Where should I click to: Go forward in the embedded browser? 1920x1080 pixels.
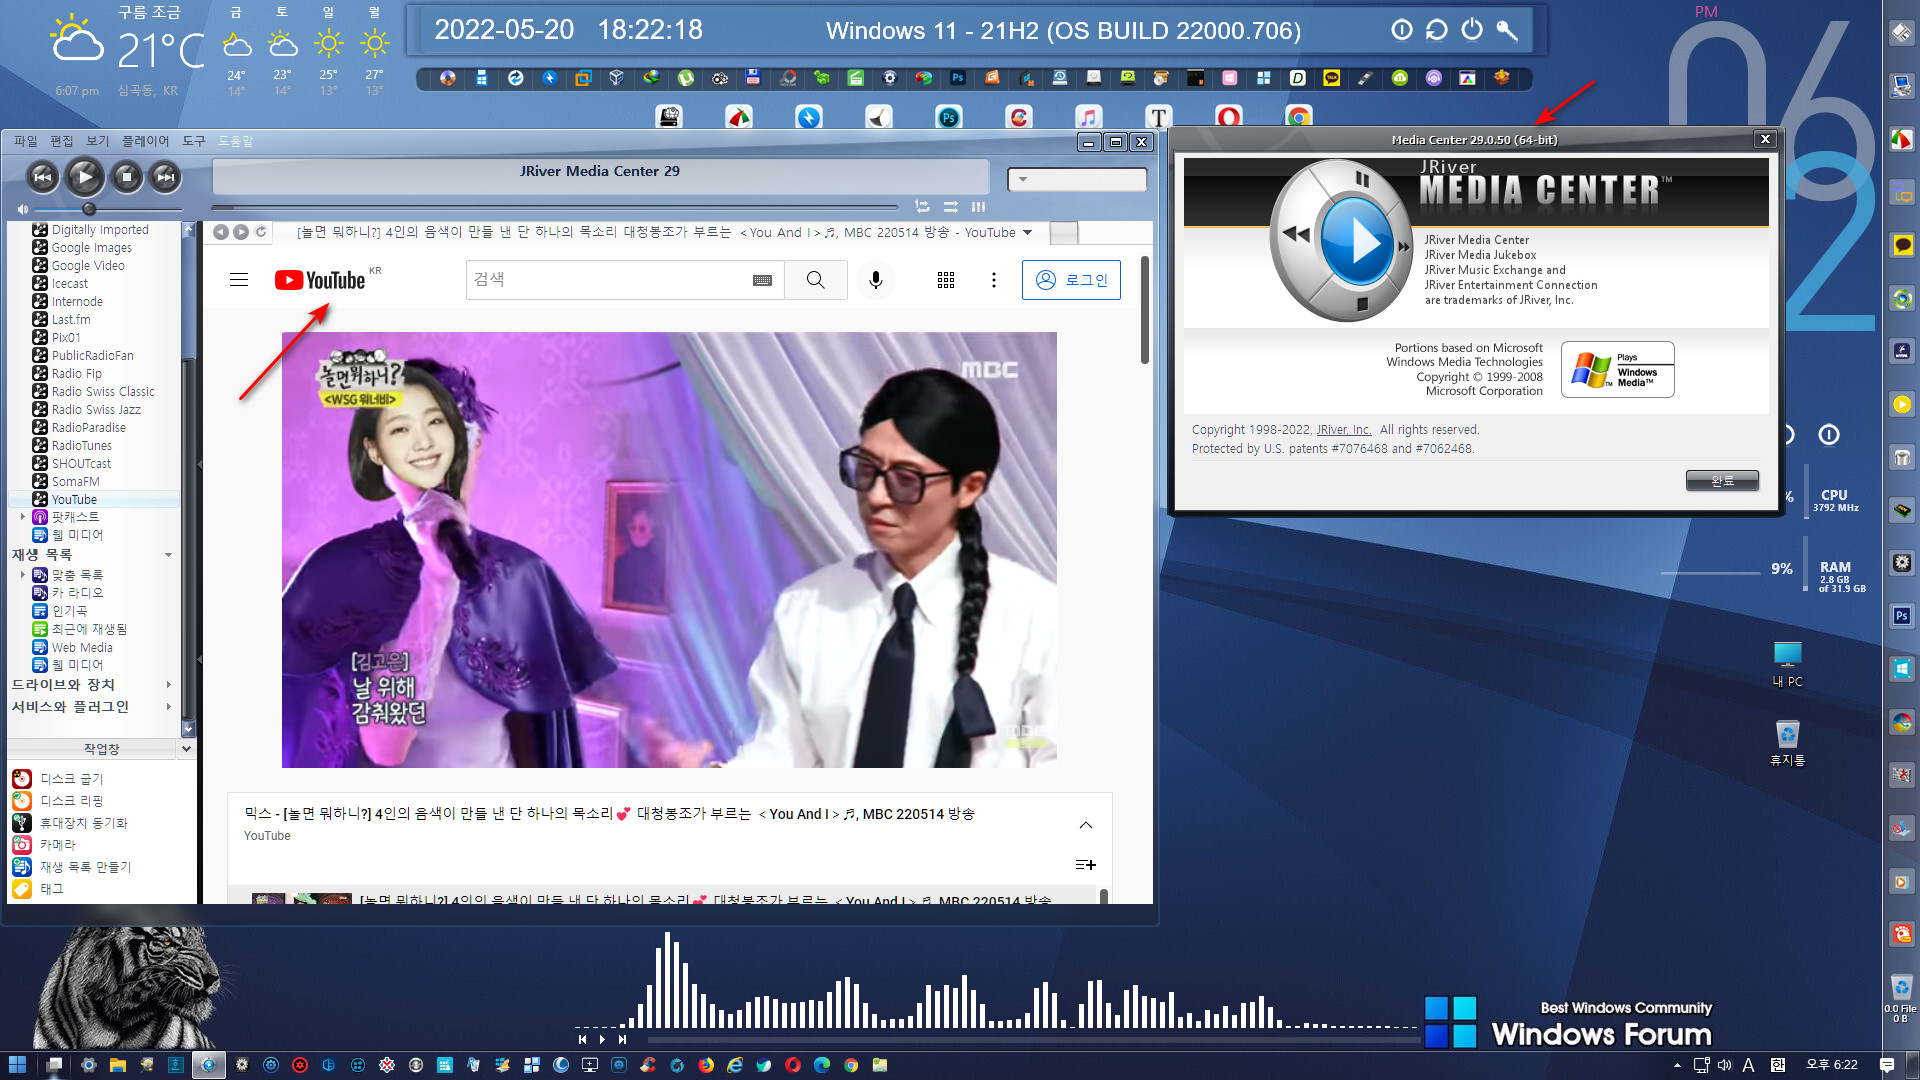click(241, 232)
